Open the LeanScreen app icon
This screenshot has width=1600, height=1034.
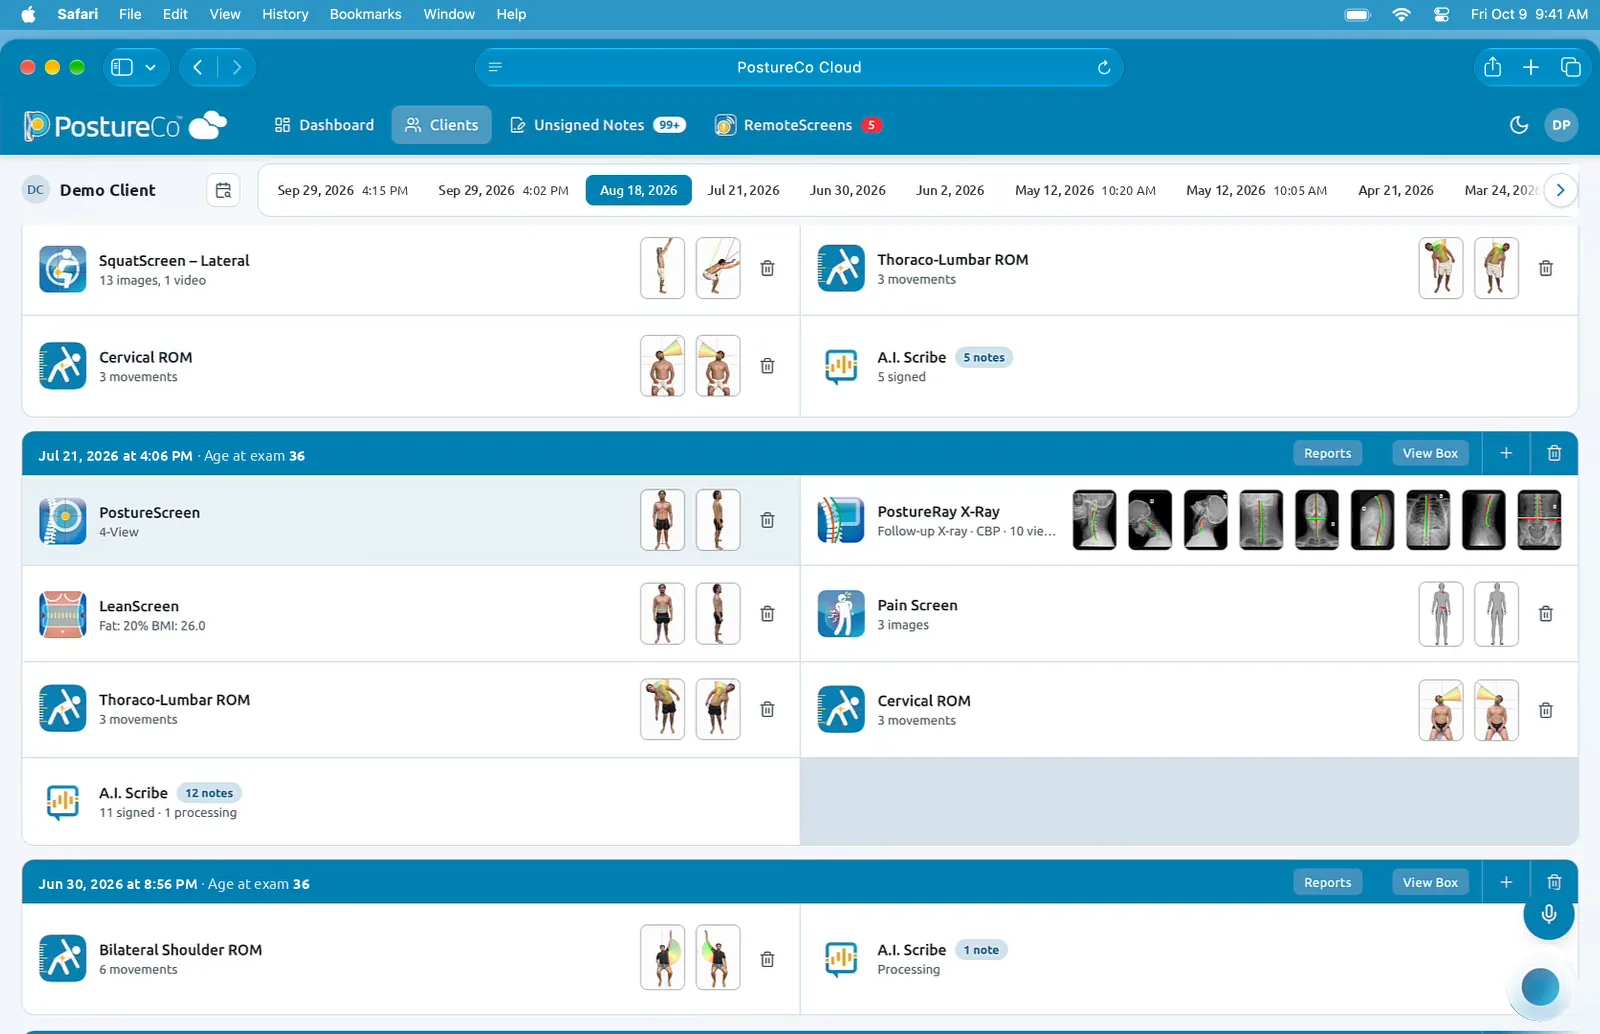click(62, 614)
